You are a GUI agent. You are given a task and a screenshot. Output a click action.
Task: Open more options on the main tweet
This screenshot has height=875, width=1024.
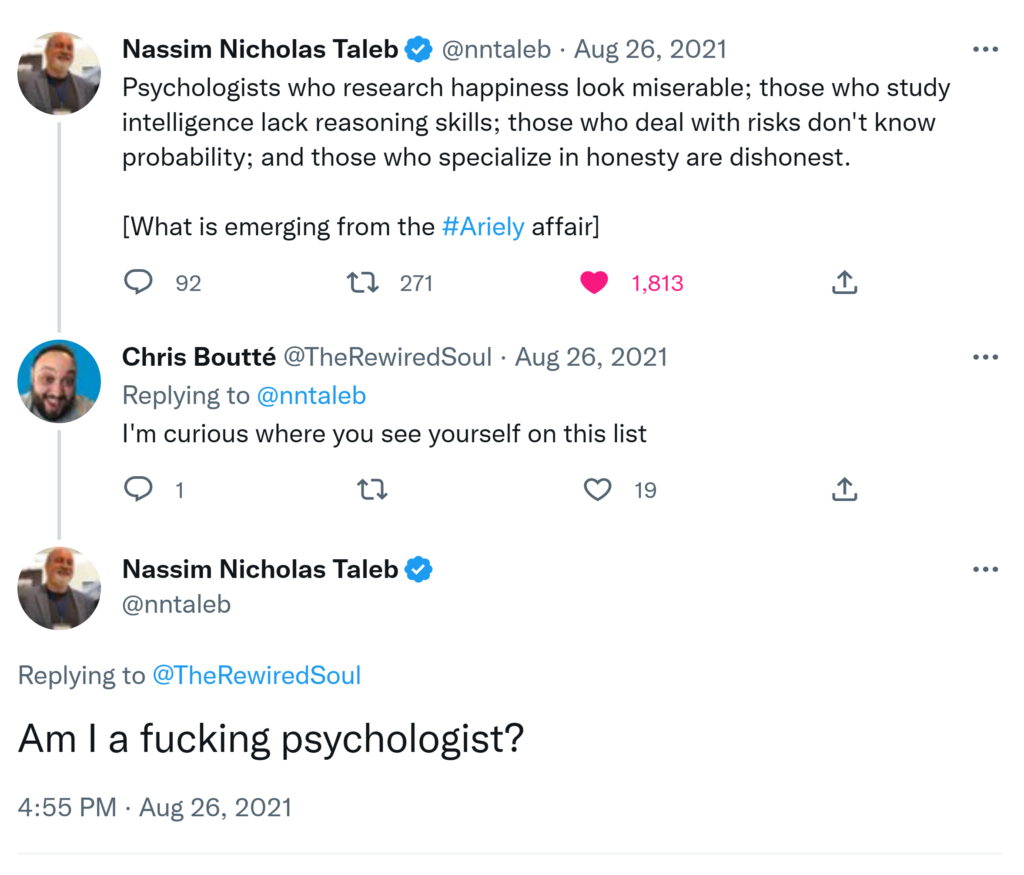click(x=985, y=570)
